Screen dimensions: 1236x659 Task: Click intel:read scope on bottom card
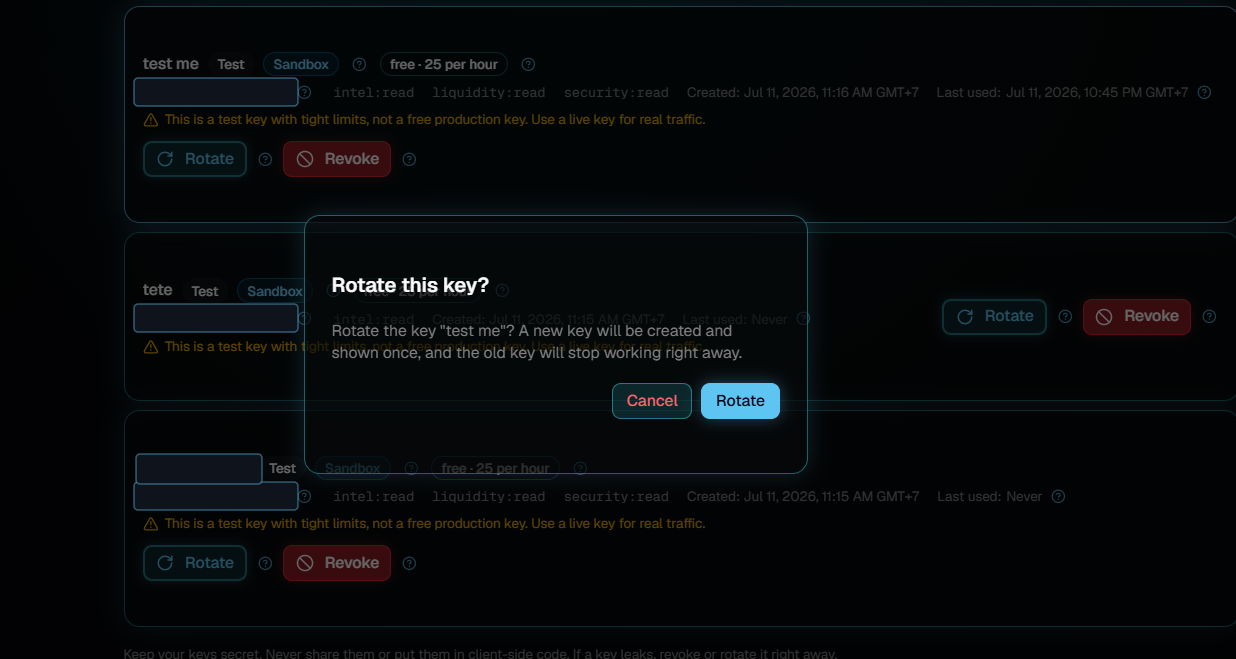point(374,496)
